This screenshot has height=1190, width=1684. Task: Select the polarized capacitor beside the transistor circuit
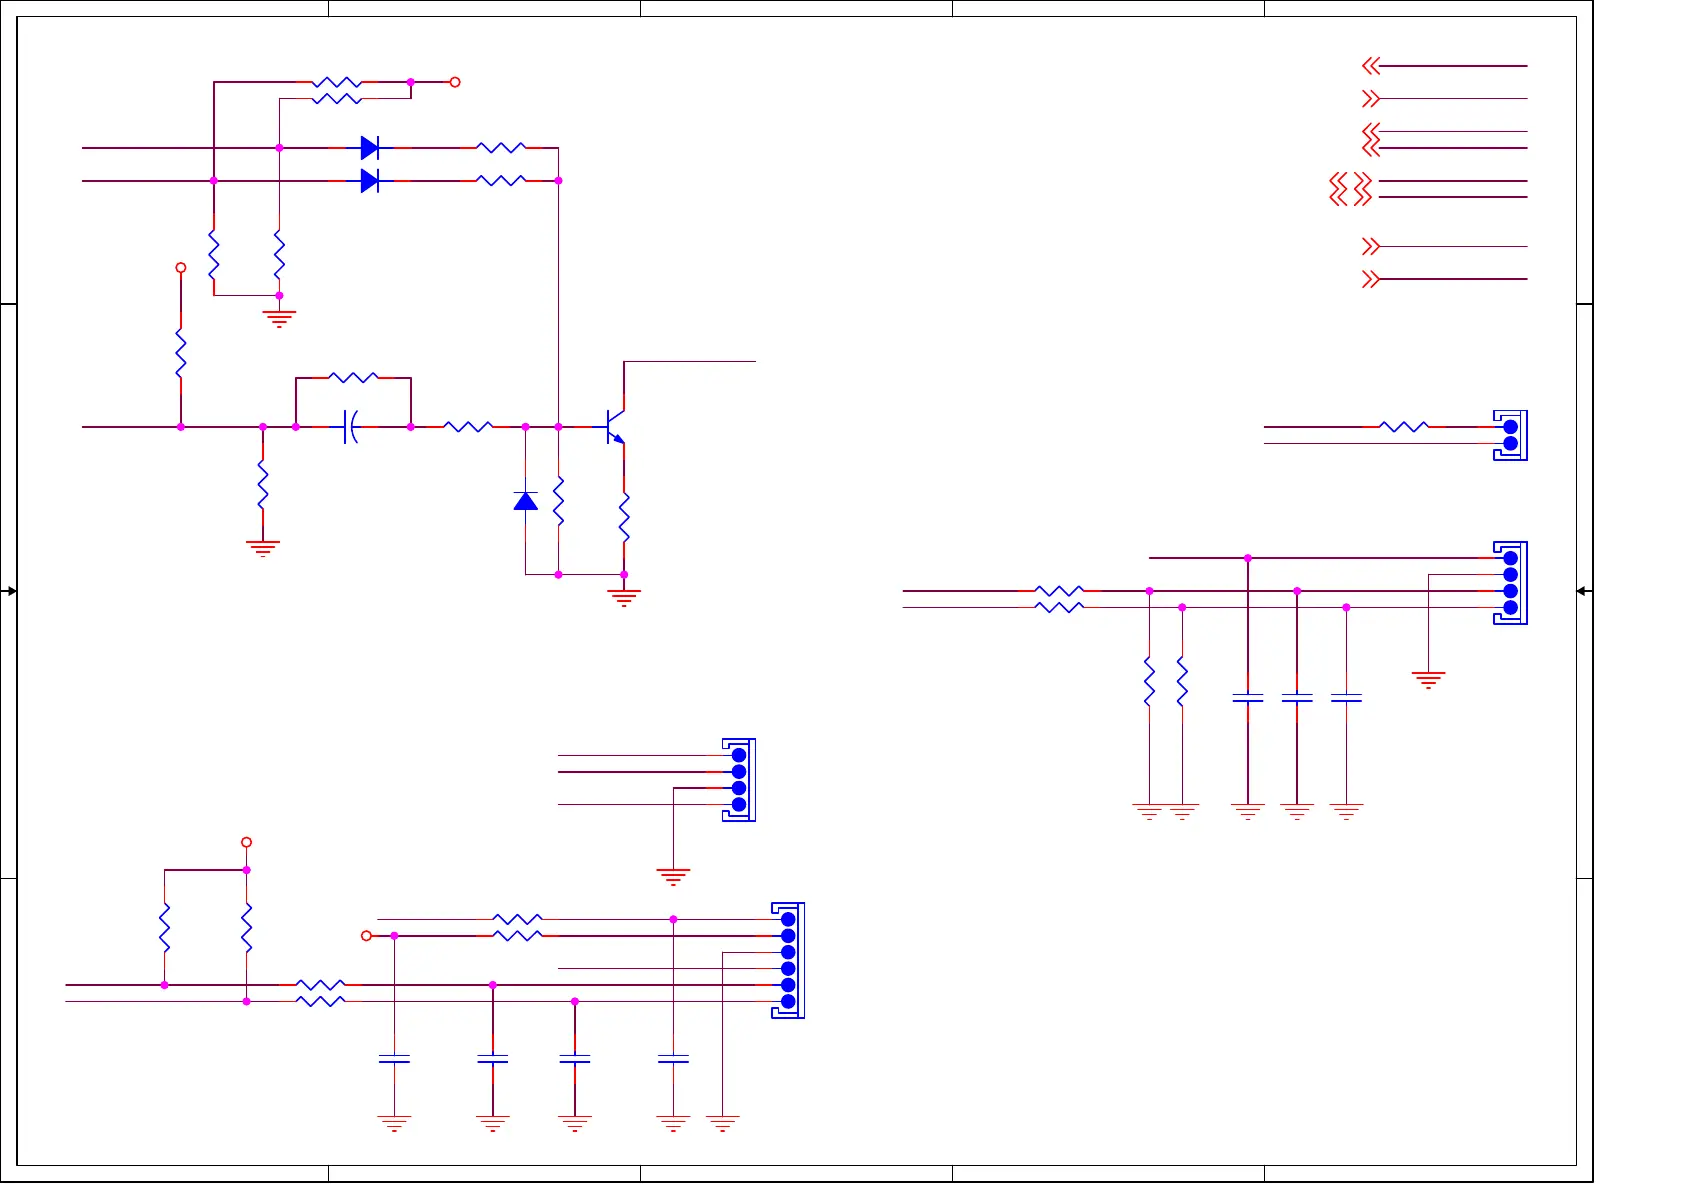(350, 427)
